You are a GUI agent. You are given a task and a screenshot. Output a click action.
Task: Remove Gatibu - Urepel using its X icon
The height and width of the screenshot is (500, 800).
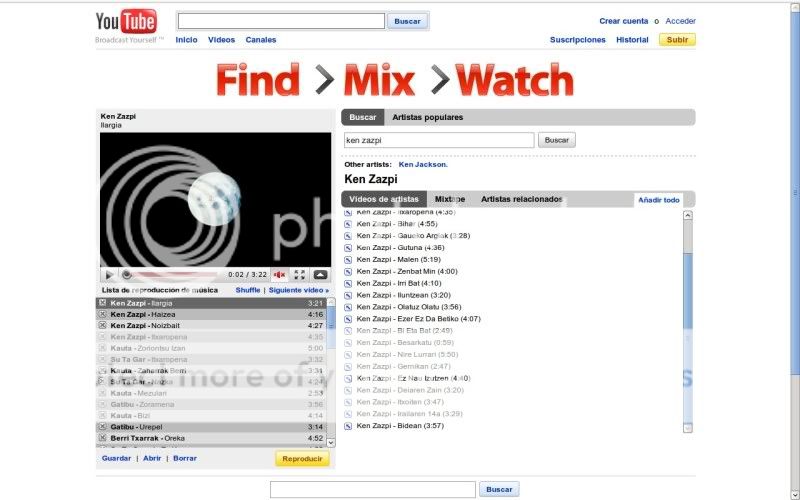[102, 426]
